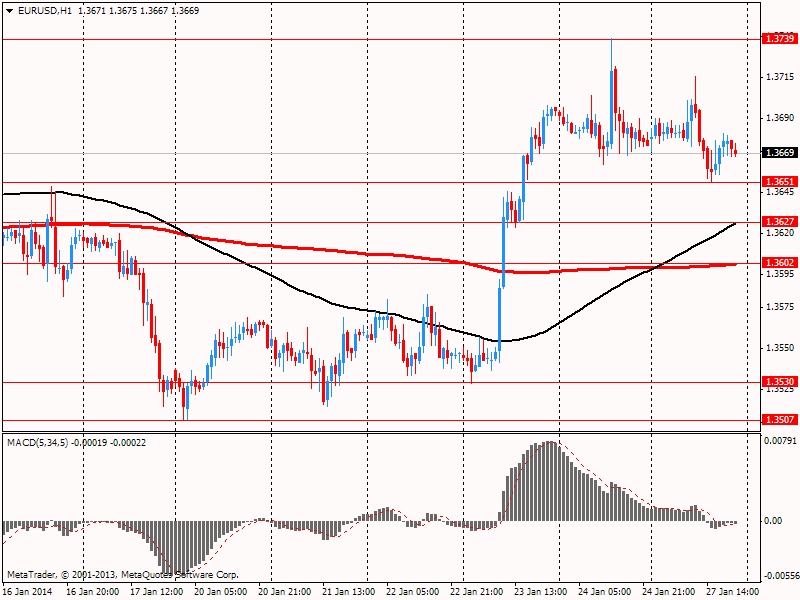The height and width of the screenshot is (600, 800).
Task: Click the 24 Jan 05:00 time axis label
Action: point(605,592)
